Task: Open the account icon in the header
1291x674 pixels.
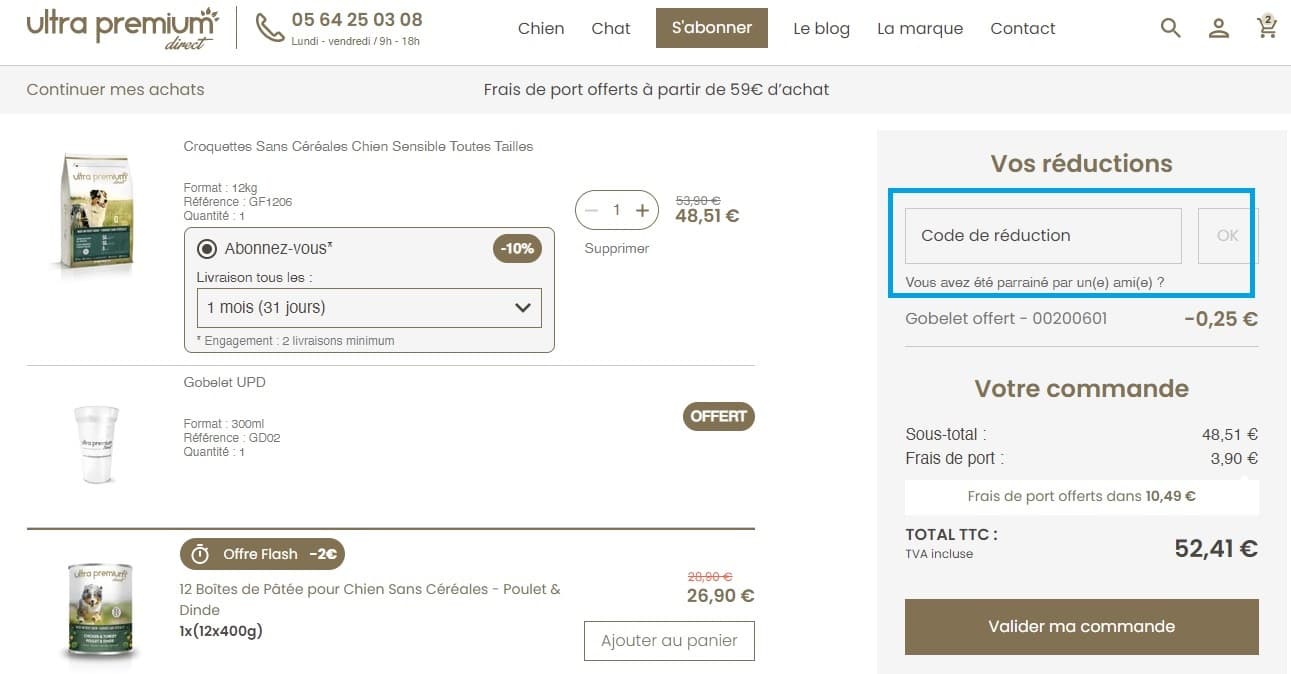Action: tap(1218, 29)
